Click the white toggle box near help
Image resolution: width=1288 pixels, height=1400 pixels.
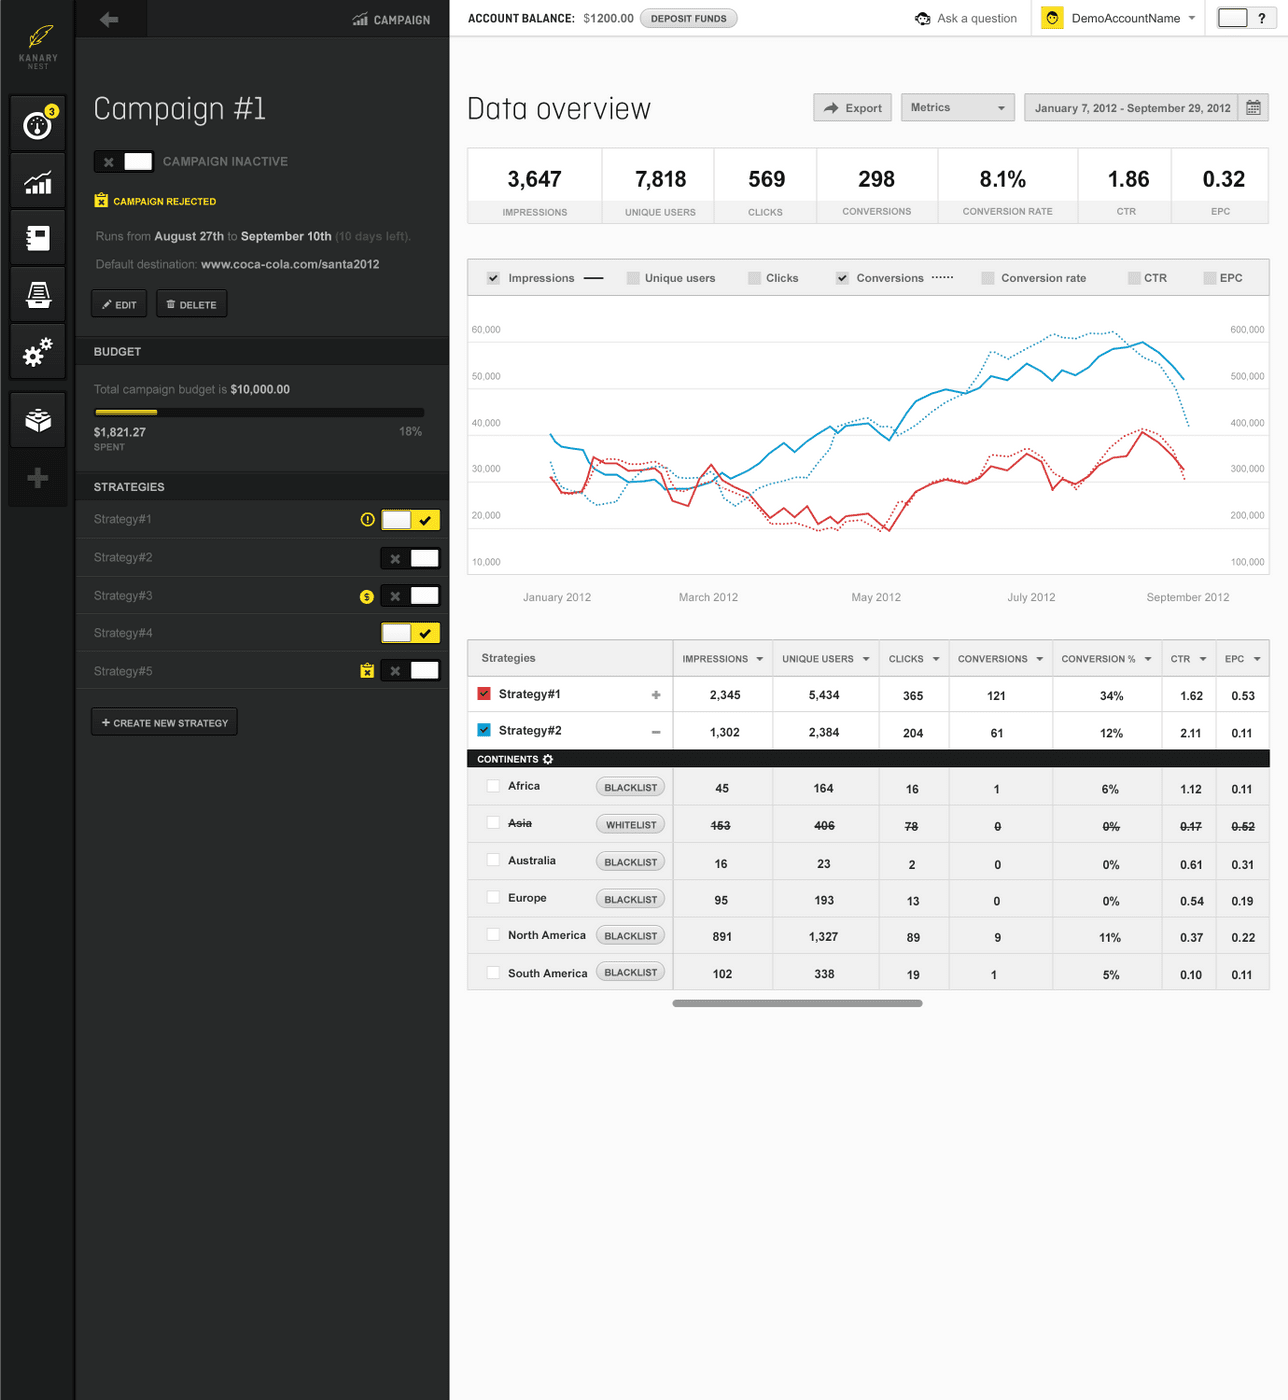point(1232,18)
